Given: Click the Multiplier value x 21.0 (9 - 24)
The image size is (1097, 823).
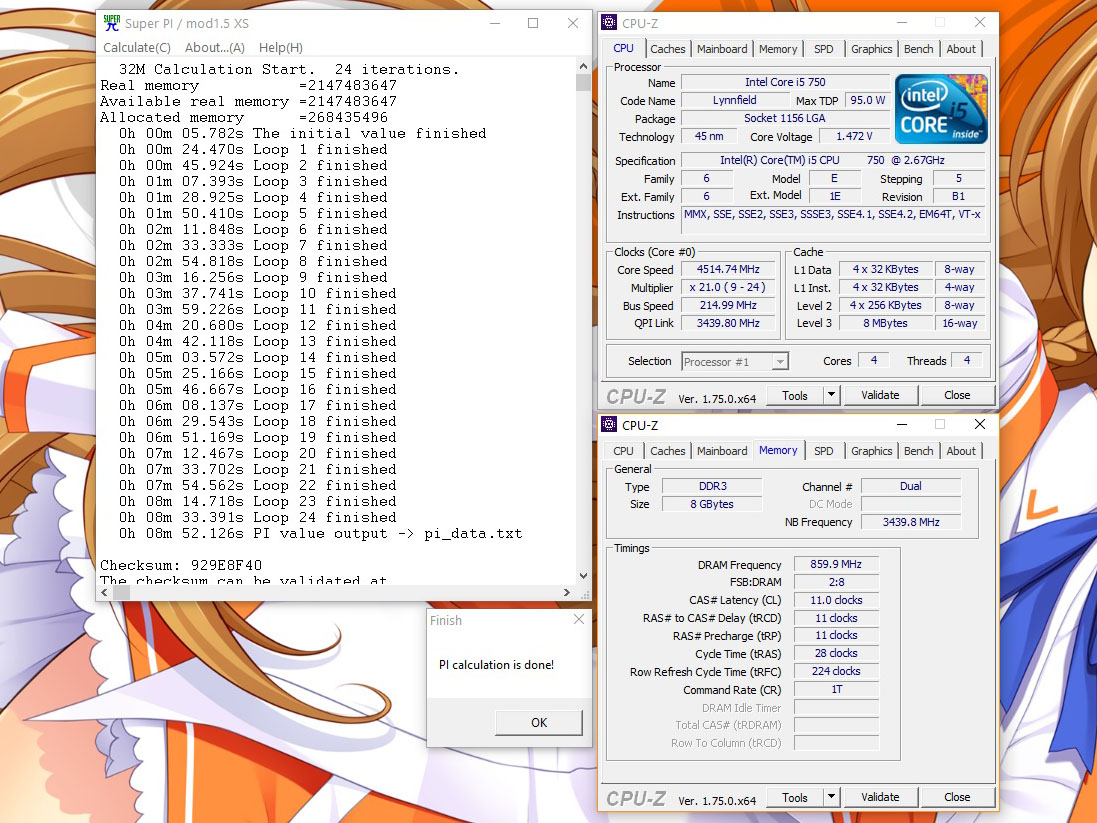Looking at the screenshot, I should coord(728,288).
